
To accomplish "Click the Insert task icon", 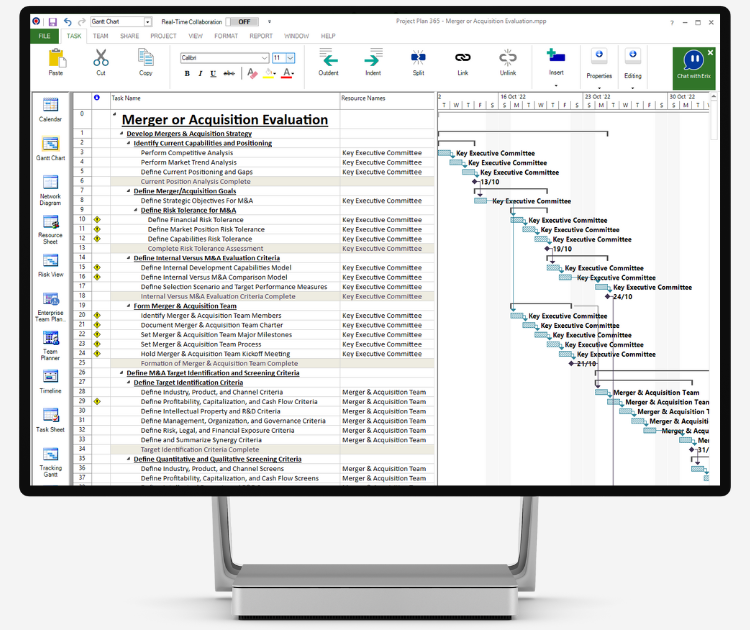I will pyautogui.click(x=556, y=56).
